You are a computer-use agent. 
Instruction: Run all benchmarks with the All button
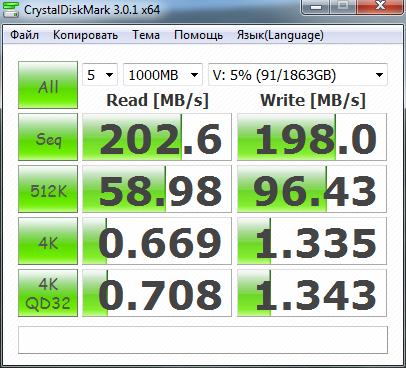pos(48,85)
